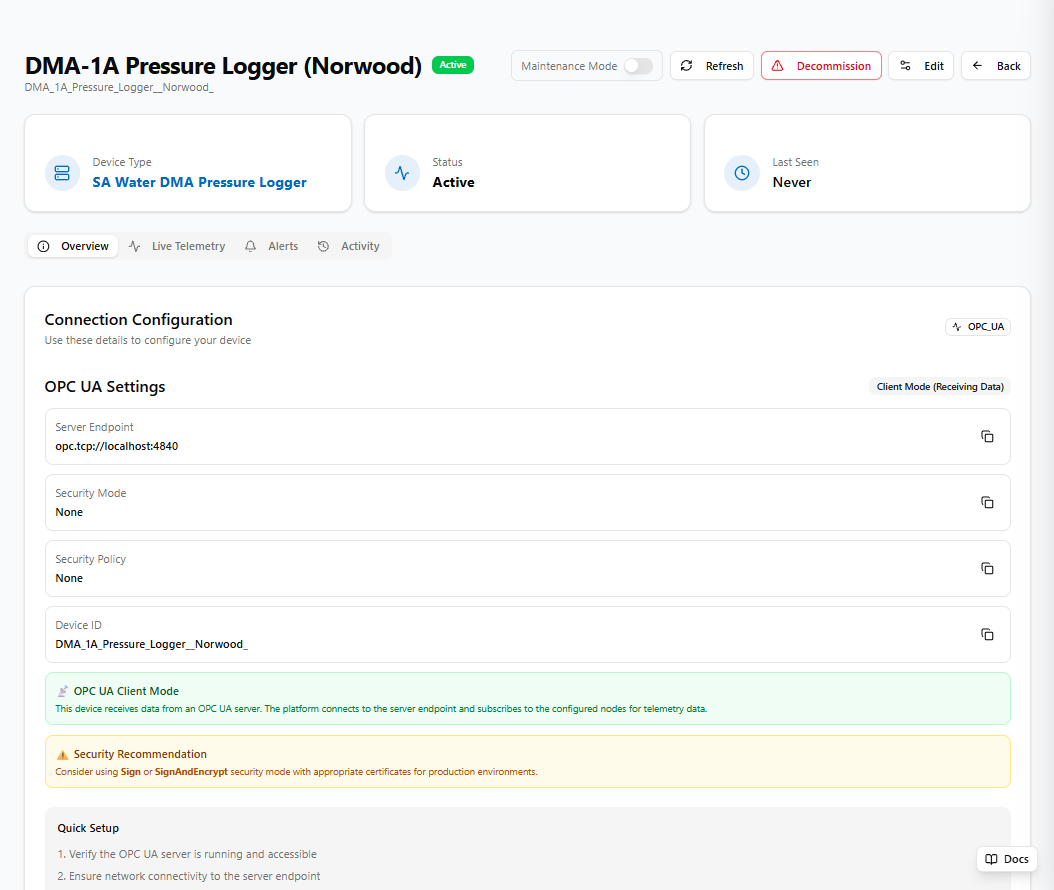Click the Client Mode (Receiving Data) badge
1054x890 pixels.
click(940, 387)
